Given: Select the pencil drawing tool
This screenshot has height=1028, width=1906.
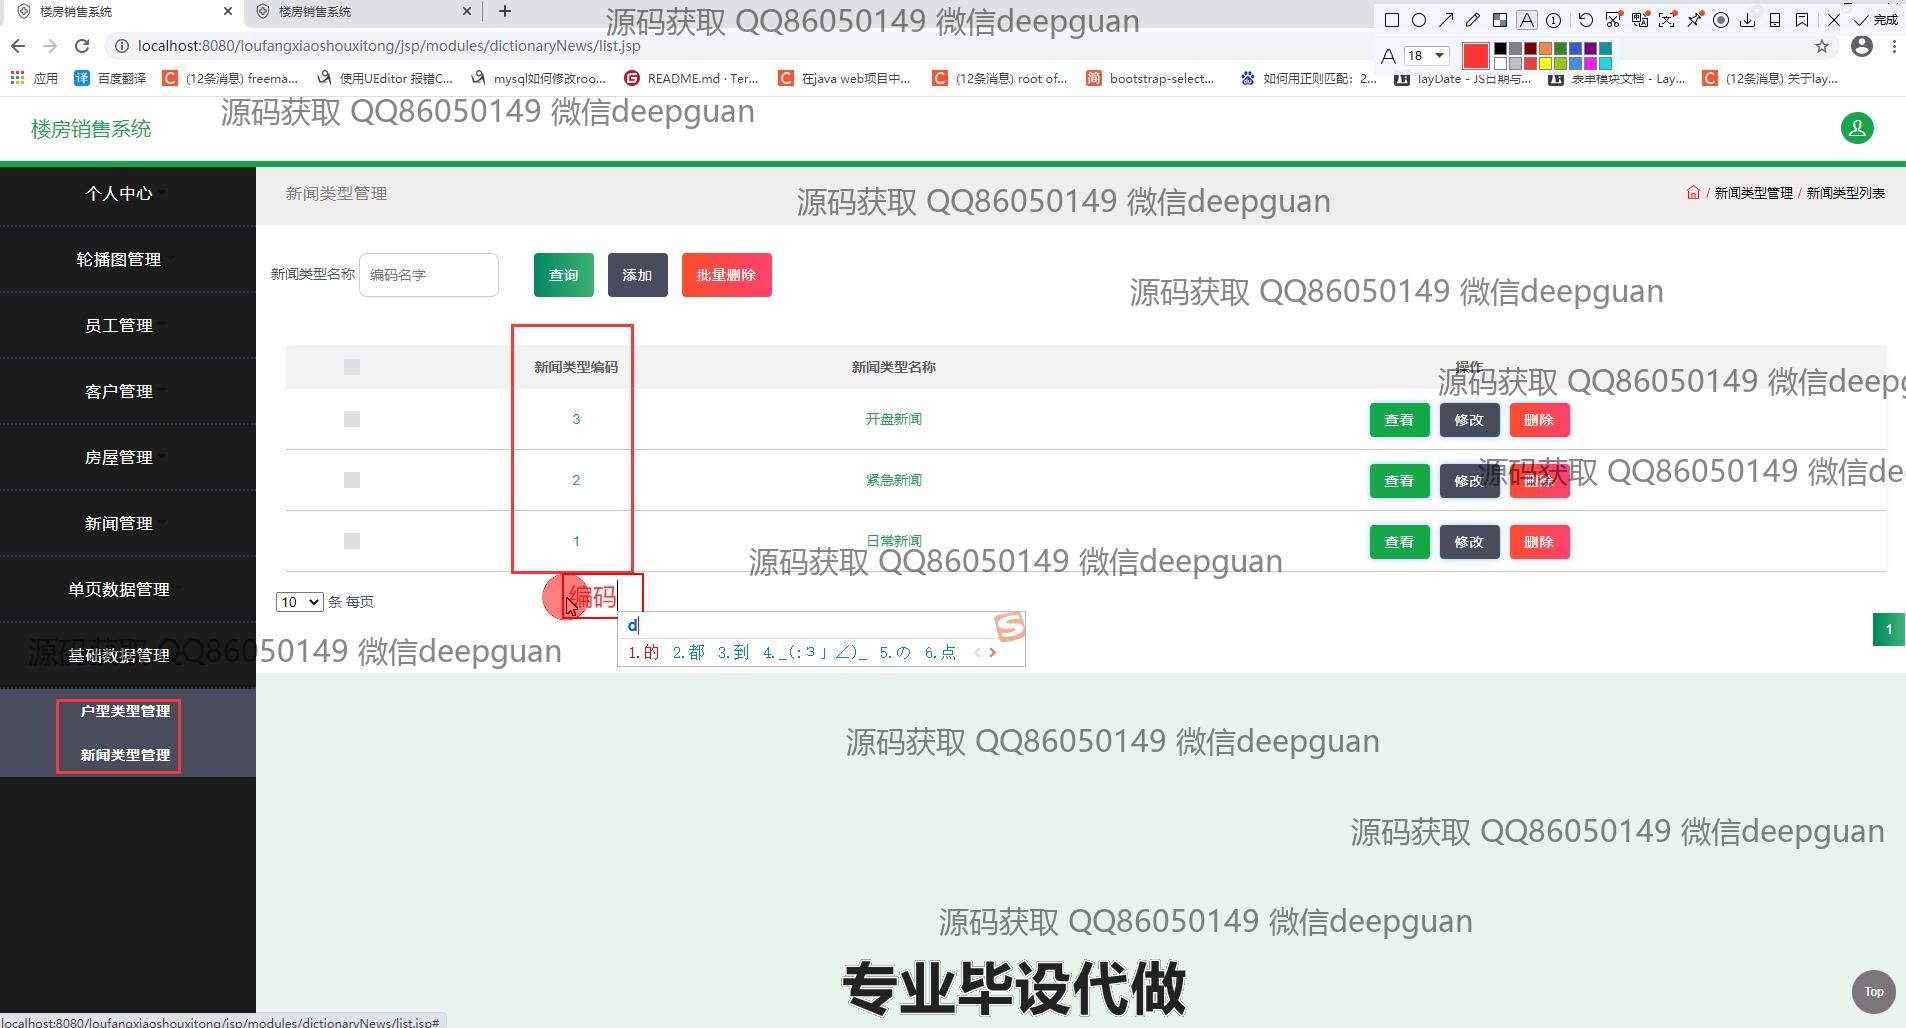Looking at the screenshot, I should [1473, 20].
